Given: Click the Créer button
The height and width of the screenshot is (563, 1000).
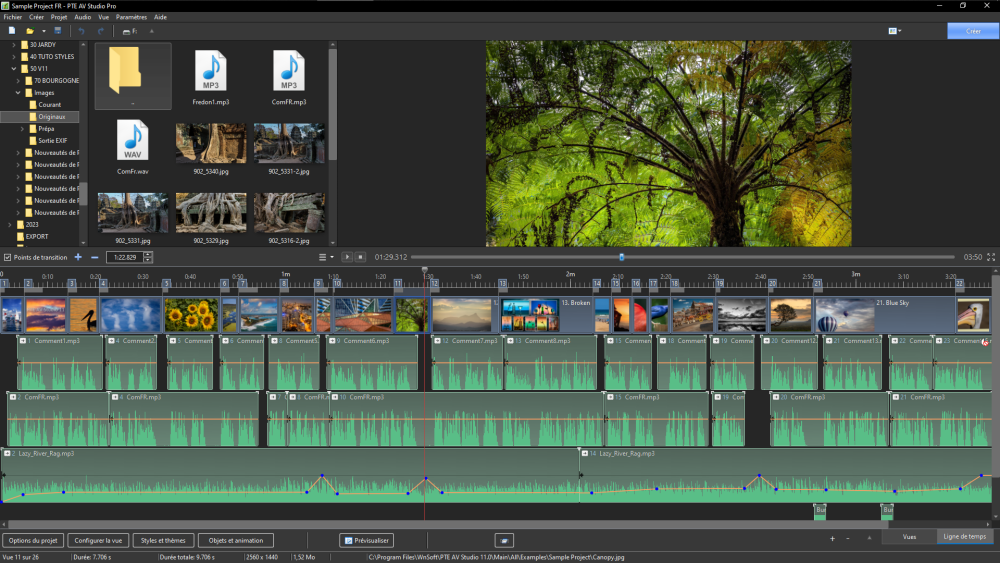Looking at the screenshot, I should (972, 31).
